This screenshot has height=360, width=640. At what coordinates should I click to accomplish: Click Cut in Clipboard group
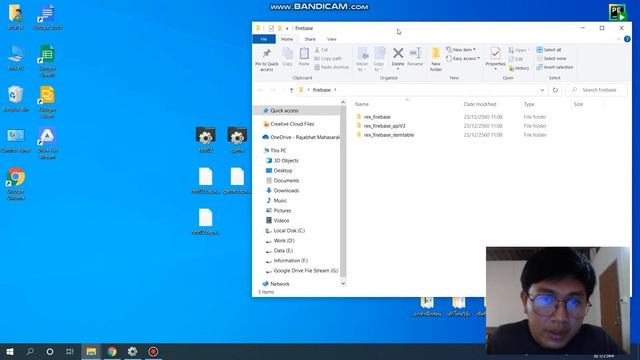click(x=322, y=50)
